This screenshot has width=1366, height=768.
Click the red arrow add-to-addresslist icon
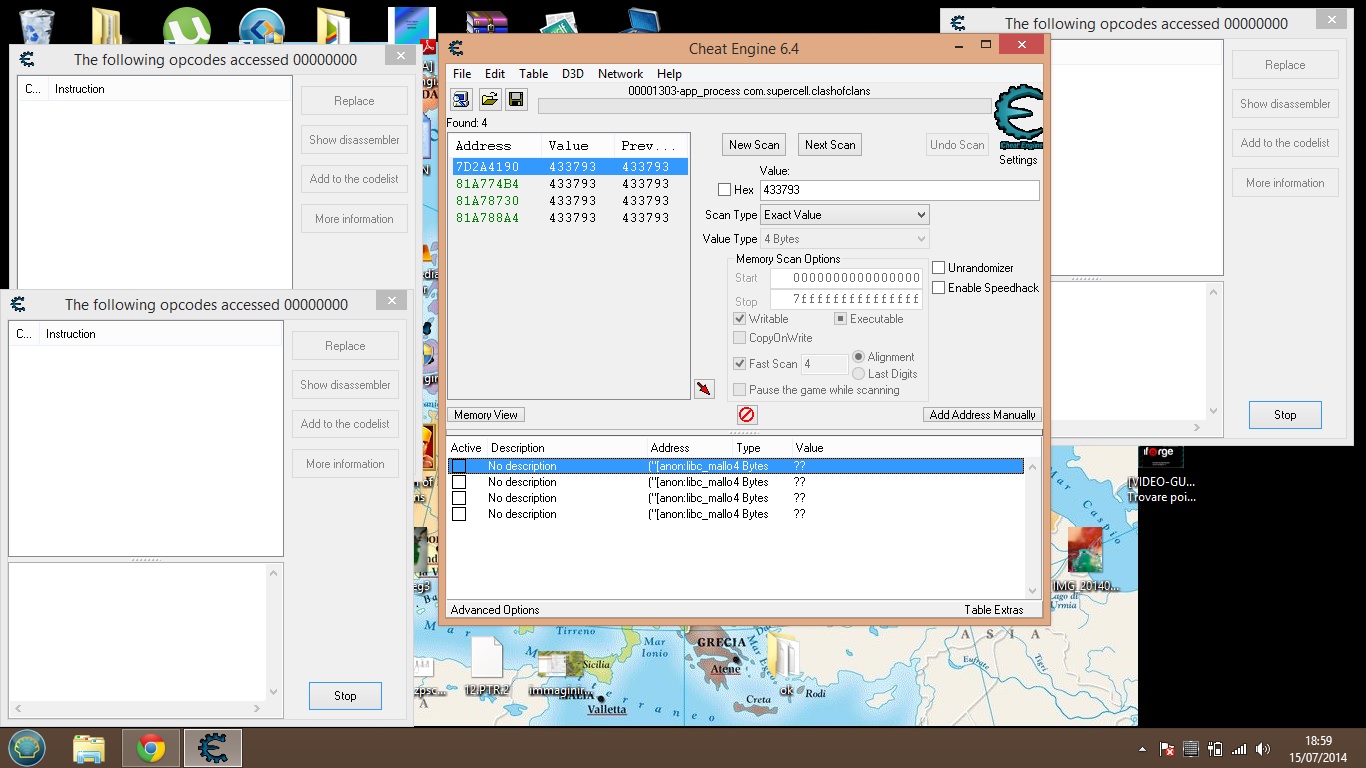(x=704, y=389)
